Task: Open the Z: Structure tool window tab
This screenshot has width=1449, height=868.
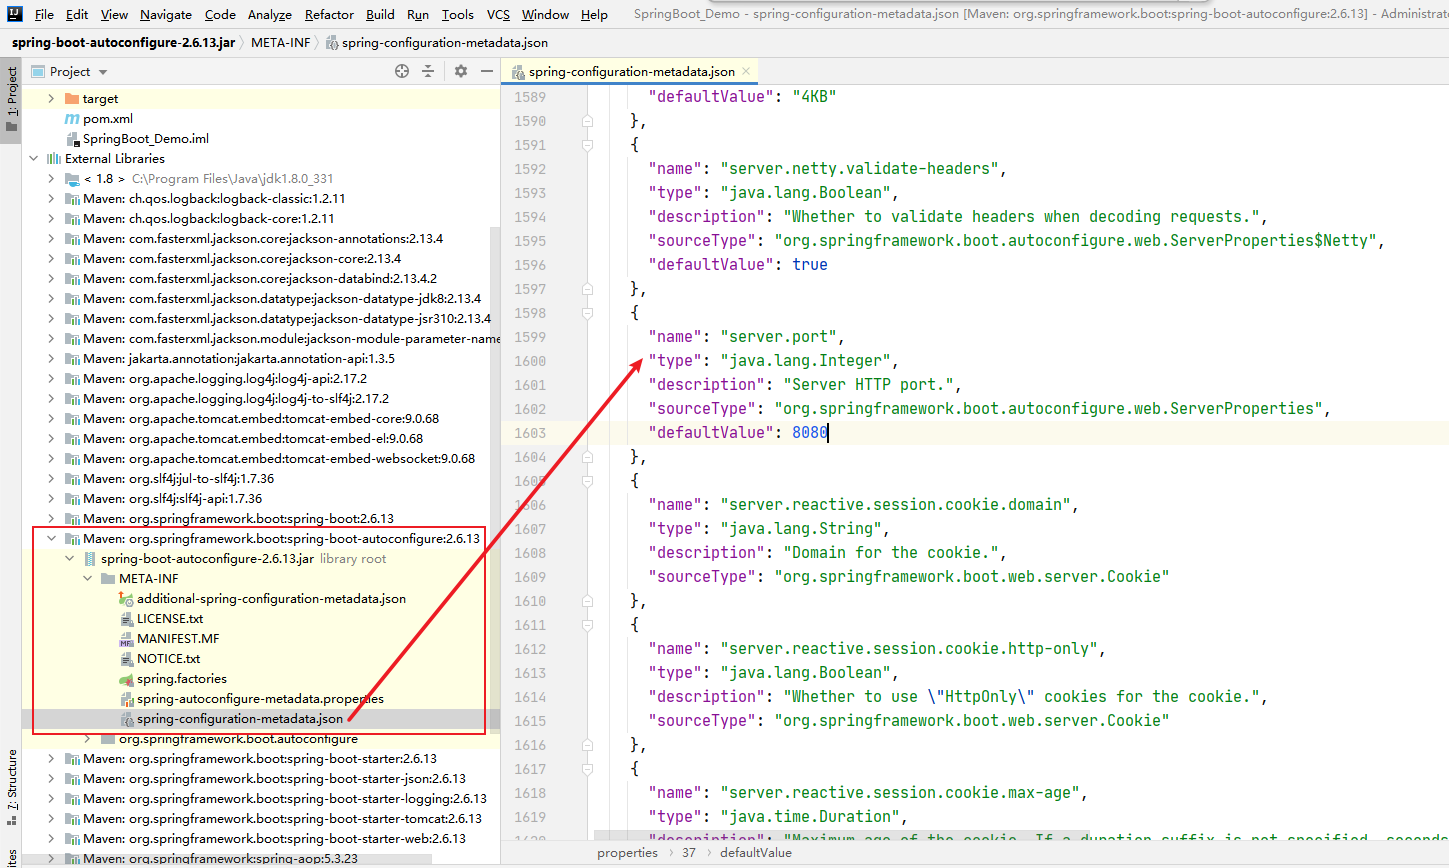Action: coord(11,786)
